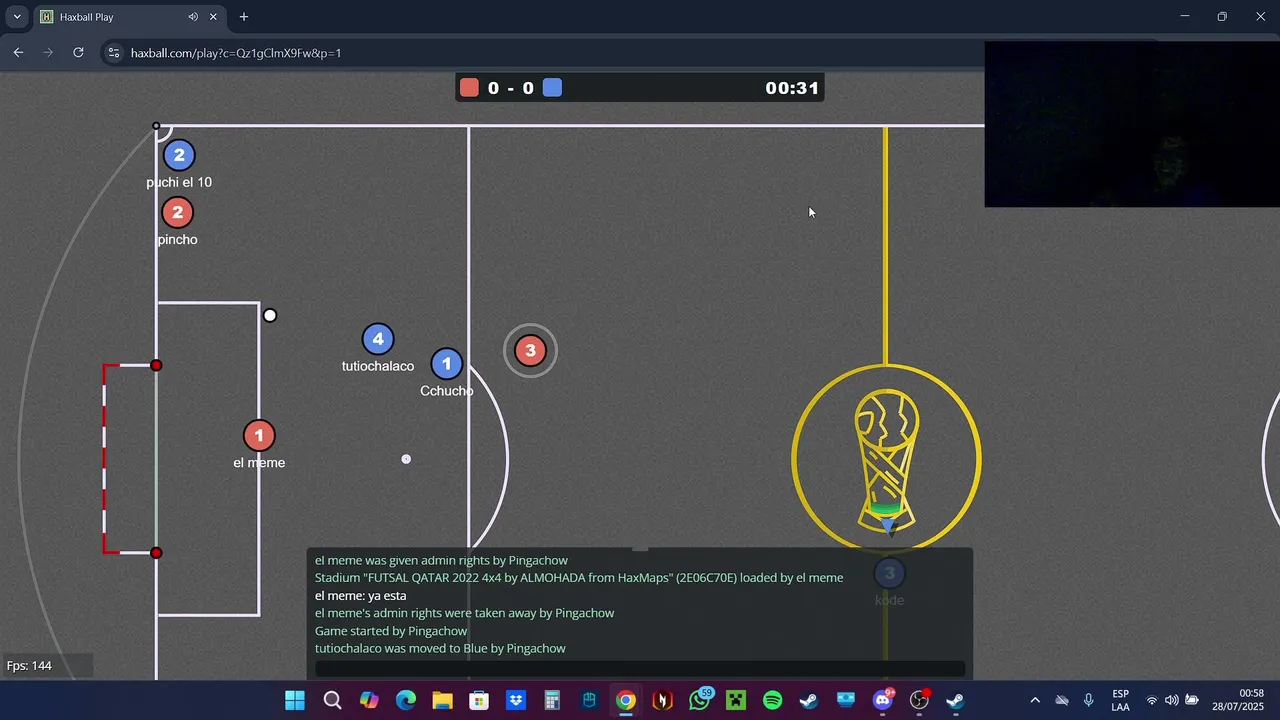
Task: Click red player 2 pincho
Action: (177, 212)
